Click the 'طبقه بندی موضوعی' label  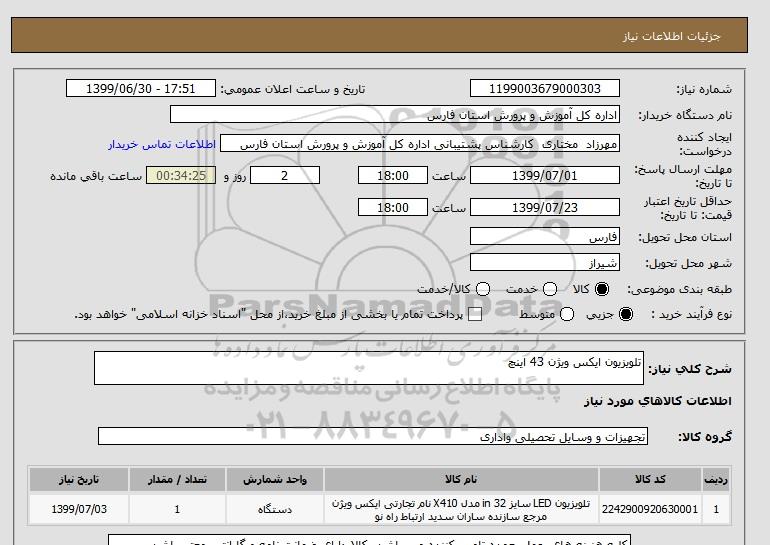[680, 290]
